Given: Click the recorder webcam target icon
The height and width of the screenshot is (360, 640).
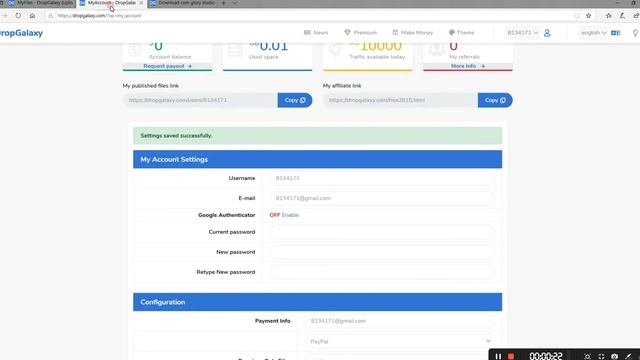Looking at the screenshot, I should point(587,356).
